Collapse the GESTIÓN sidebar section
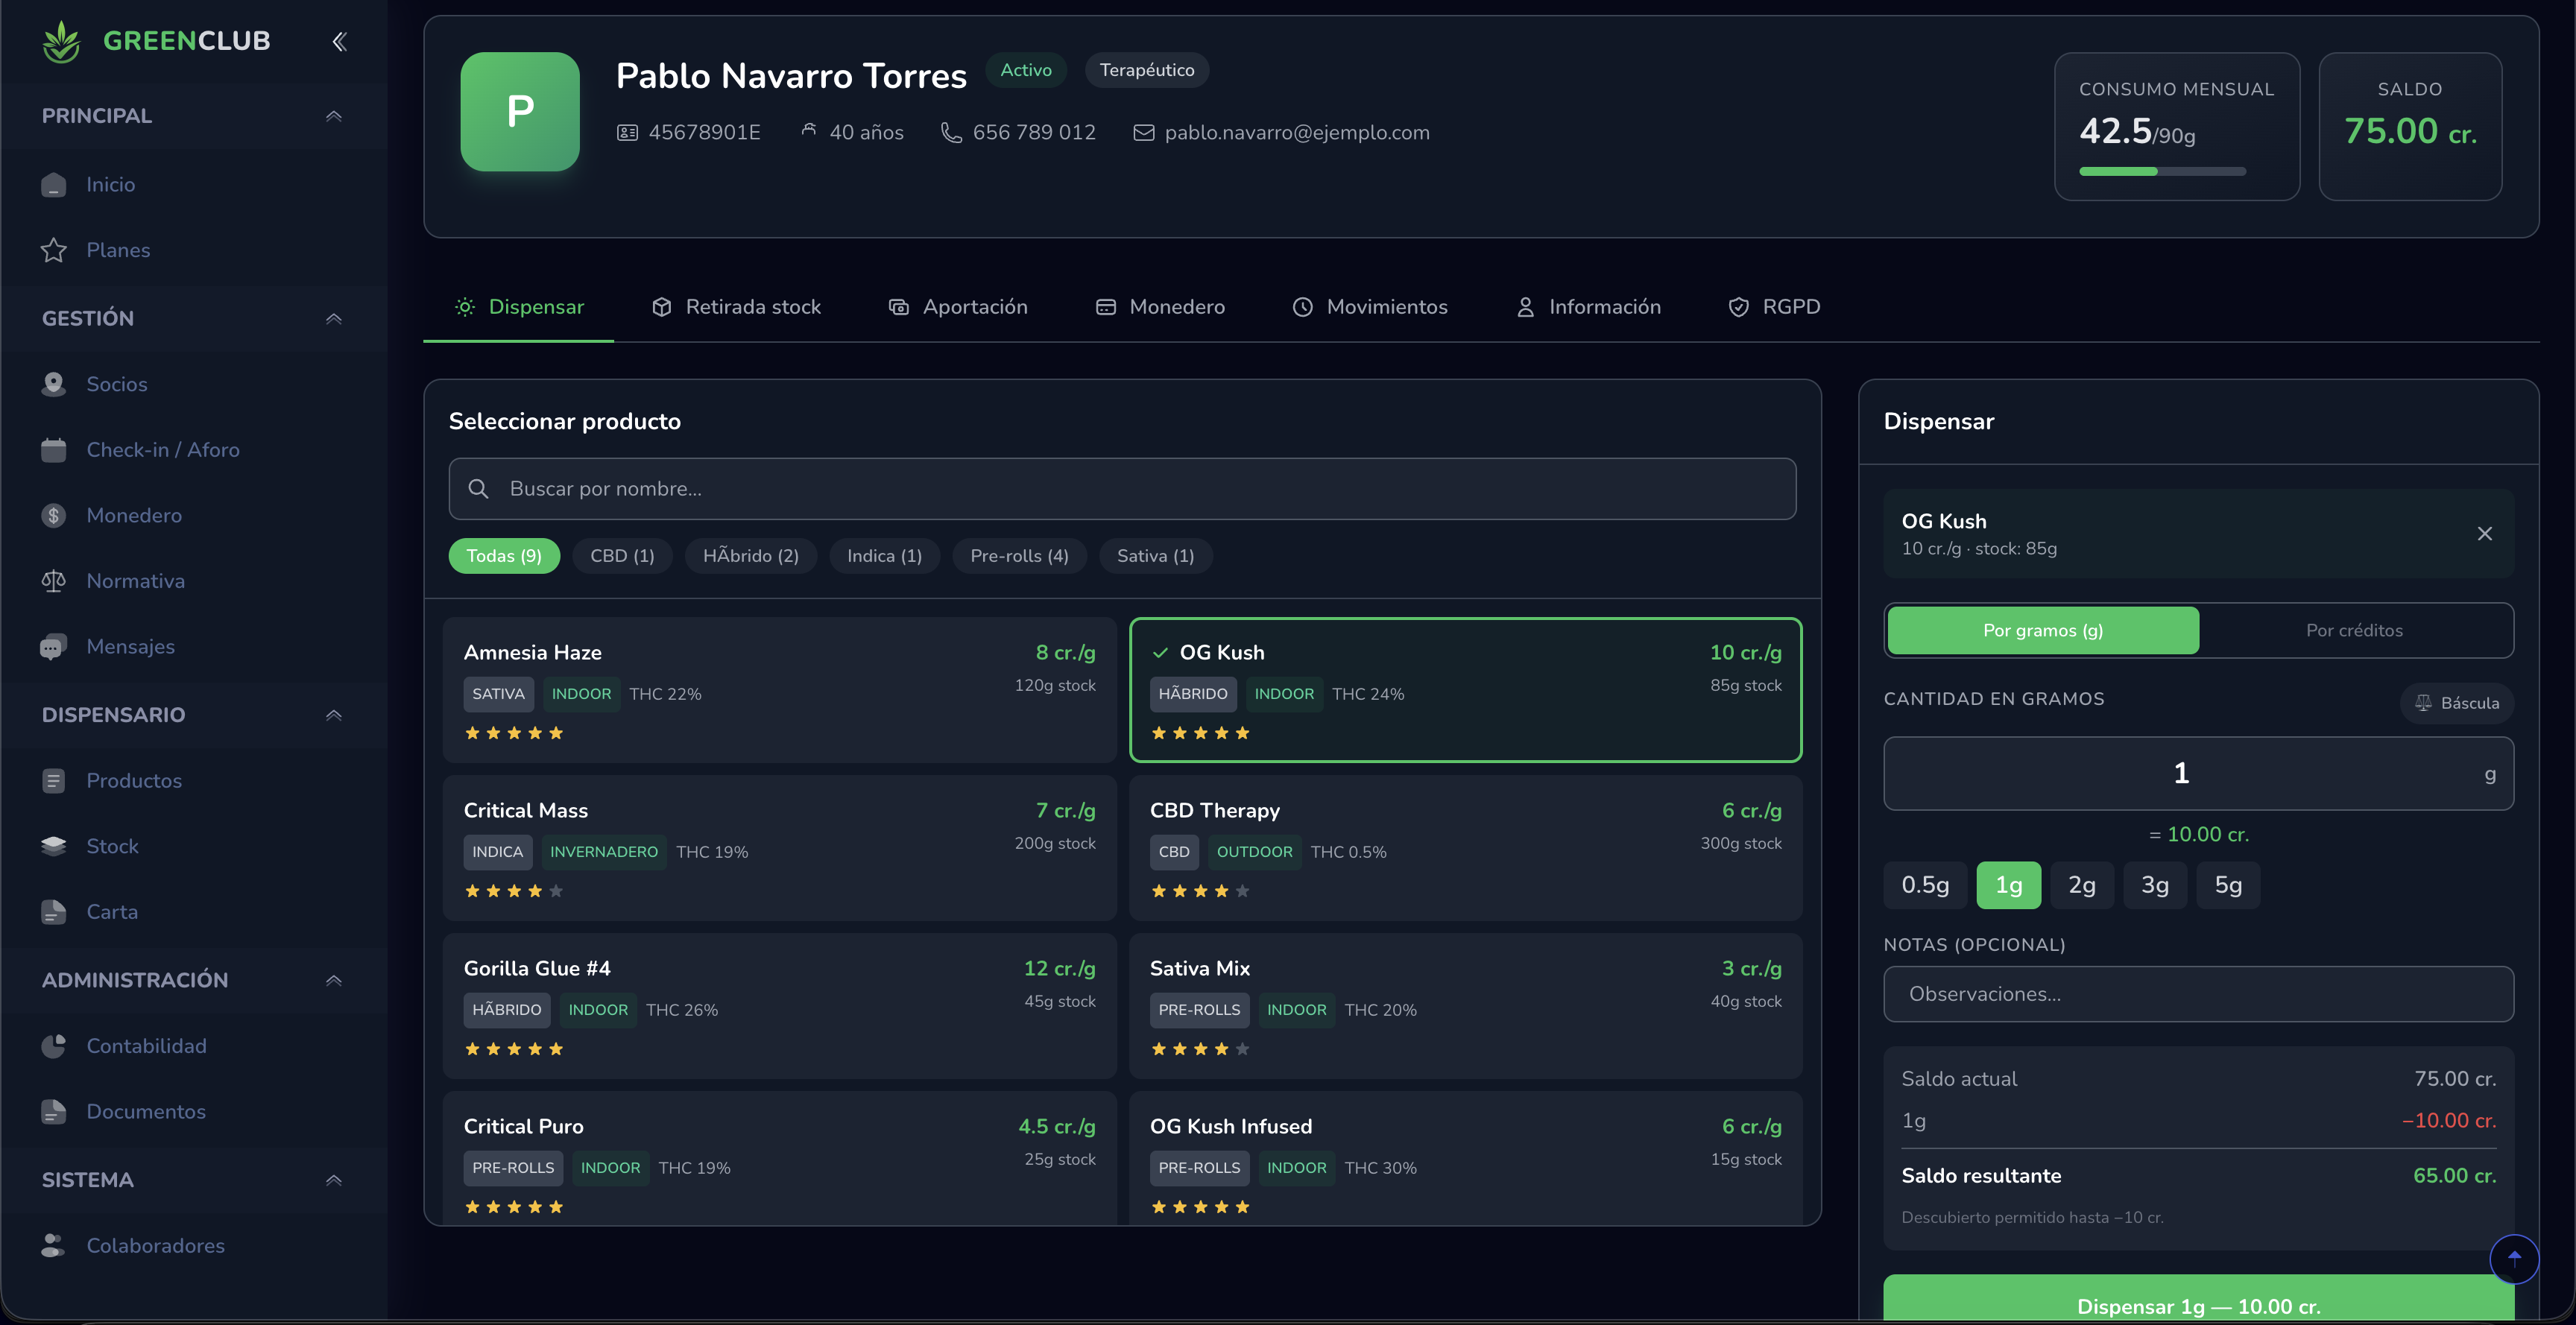Viewport: 2576px width, 1325px height. pos(334,318)
